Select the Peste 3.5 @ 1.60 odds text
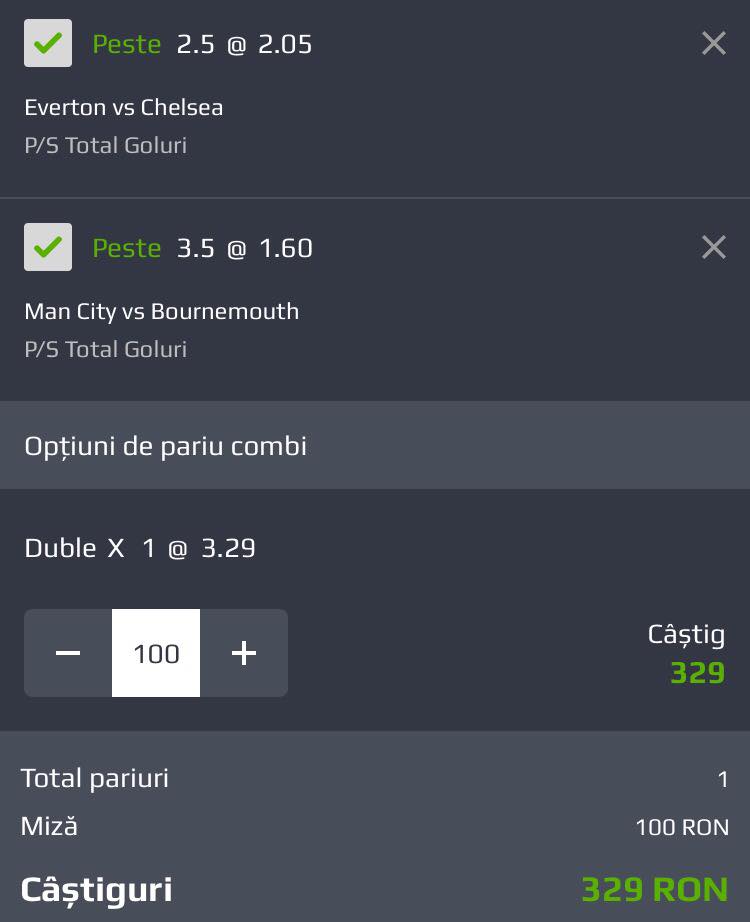Image resolution: width=750 pixels, height=922 pixels. (202, 248)
